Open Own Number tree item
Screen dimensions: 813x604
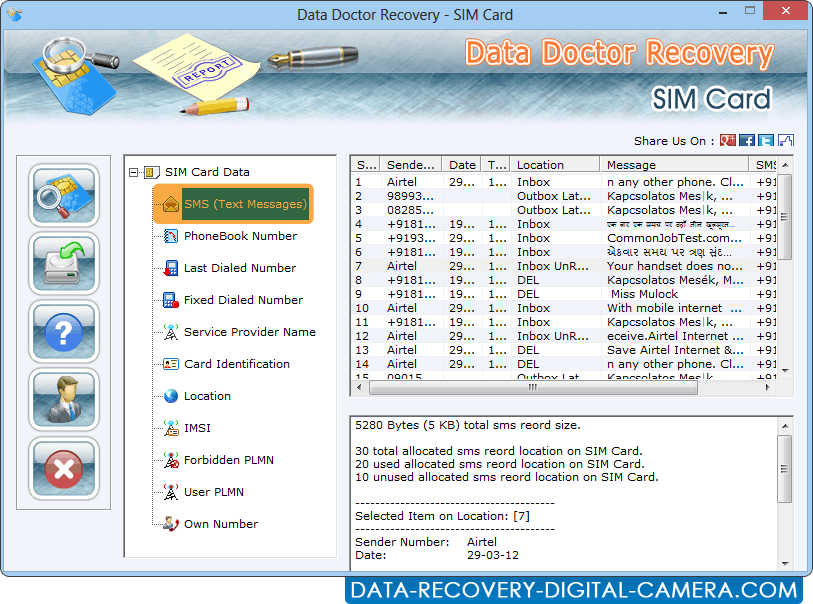220,524
